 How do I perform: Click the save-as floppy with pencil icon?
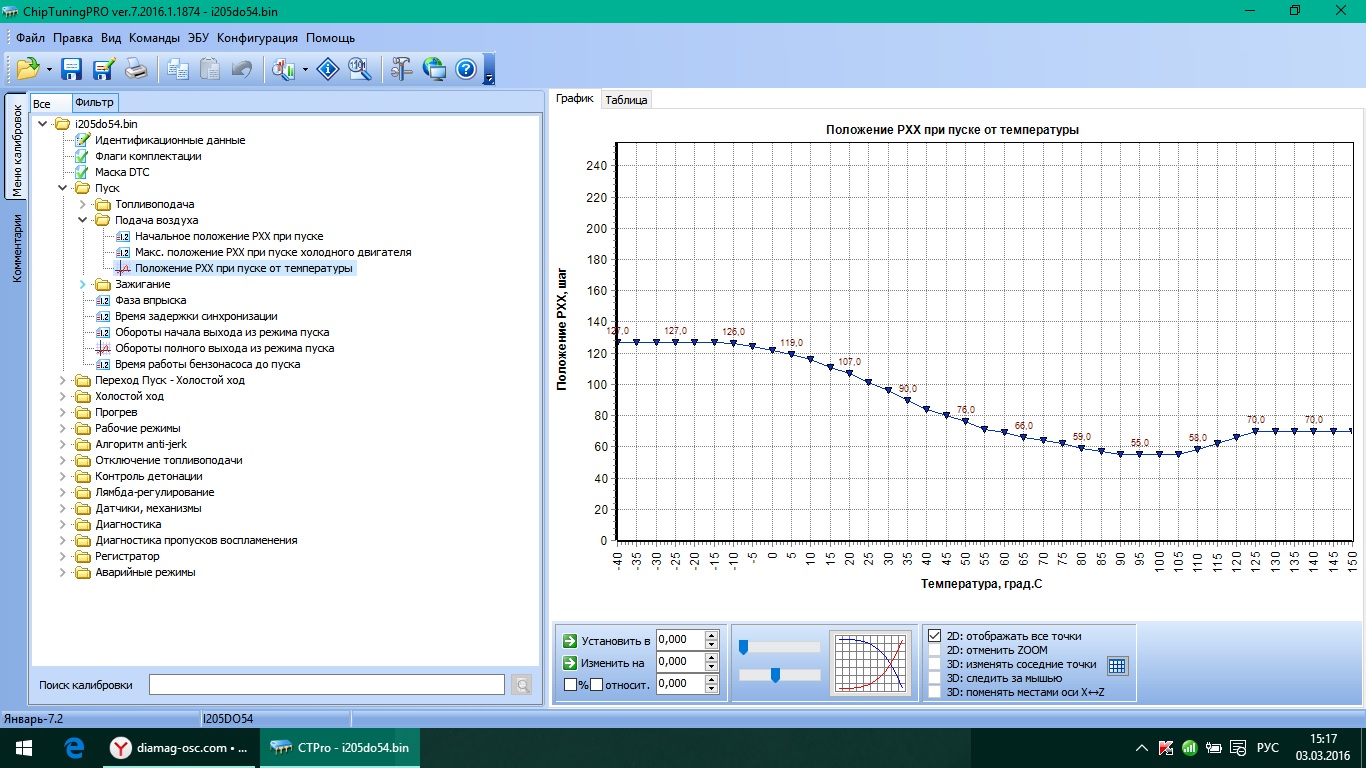point(104,69)
